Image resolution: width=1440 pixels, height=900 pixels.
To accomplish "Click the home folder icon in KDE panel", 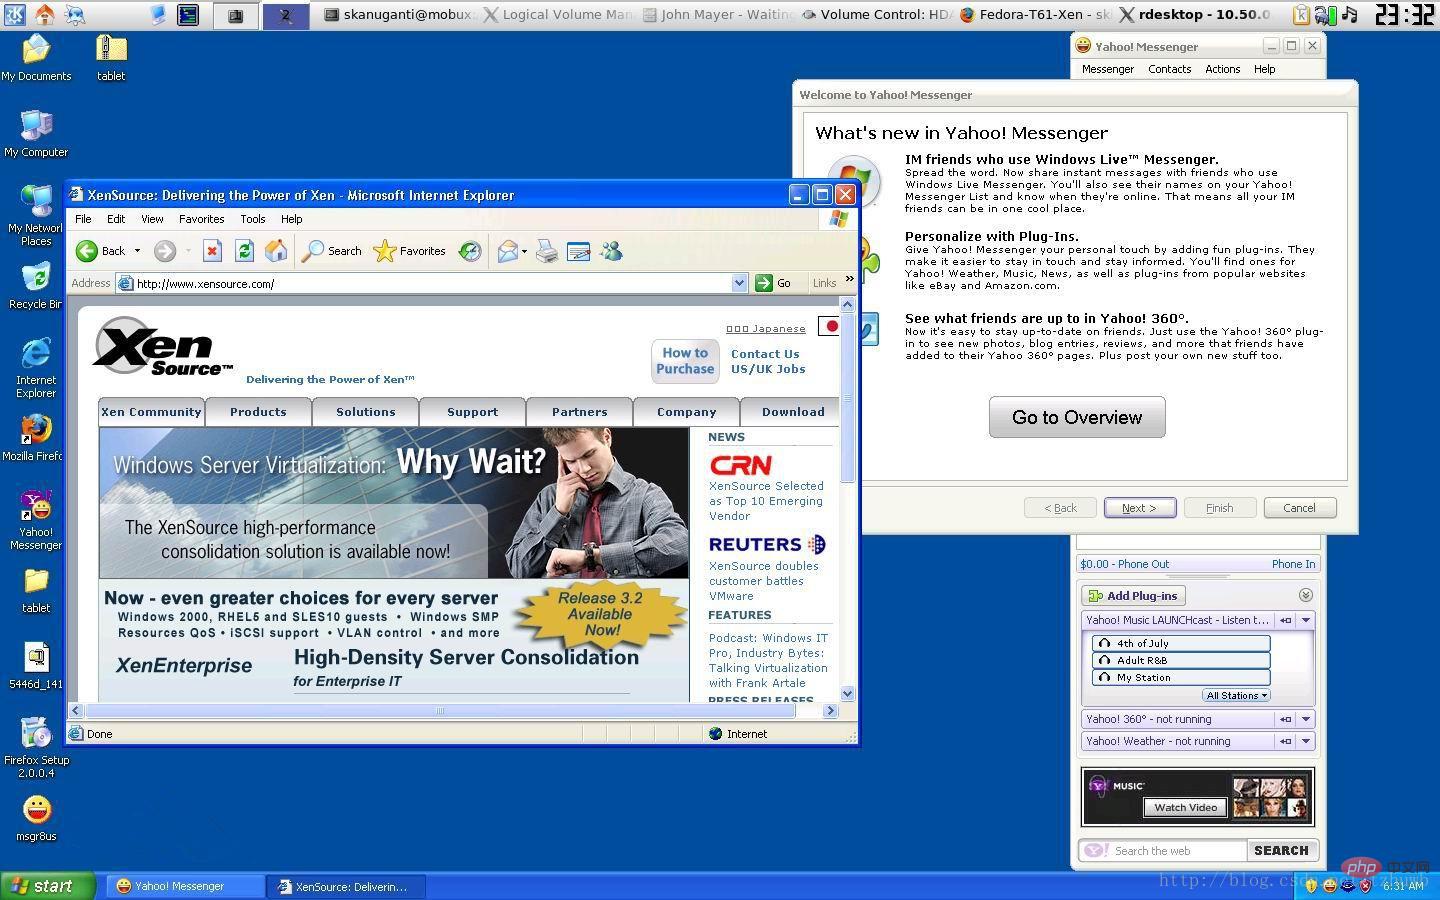I will [45, 14].
